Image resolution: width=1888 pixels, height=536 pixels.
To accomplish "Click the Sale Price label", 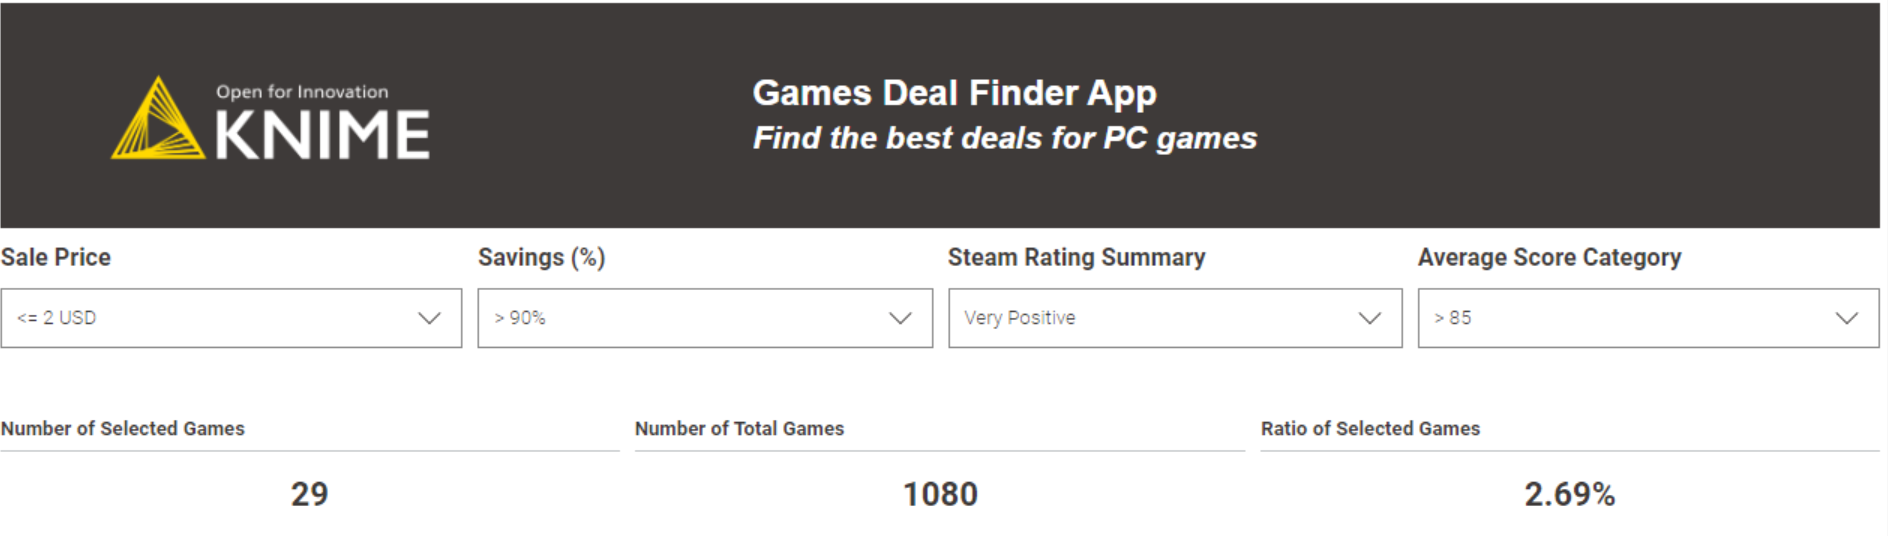I will click(56, 257).
